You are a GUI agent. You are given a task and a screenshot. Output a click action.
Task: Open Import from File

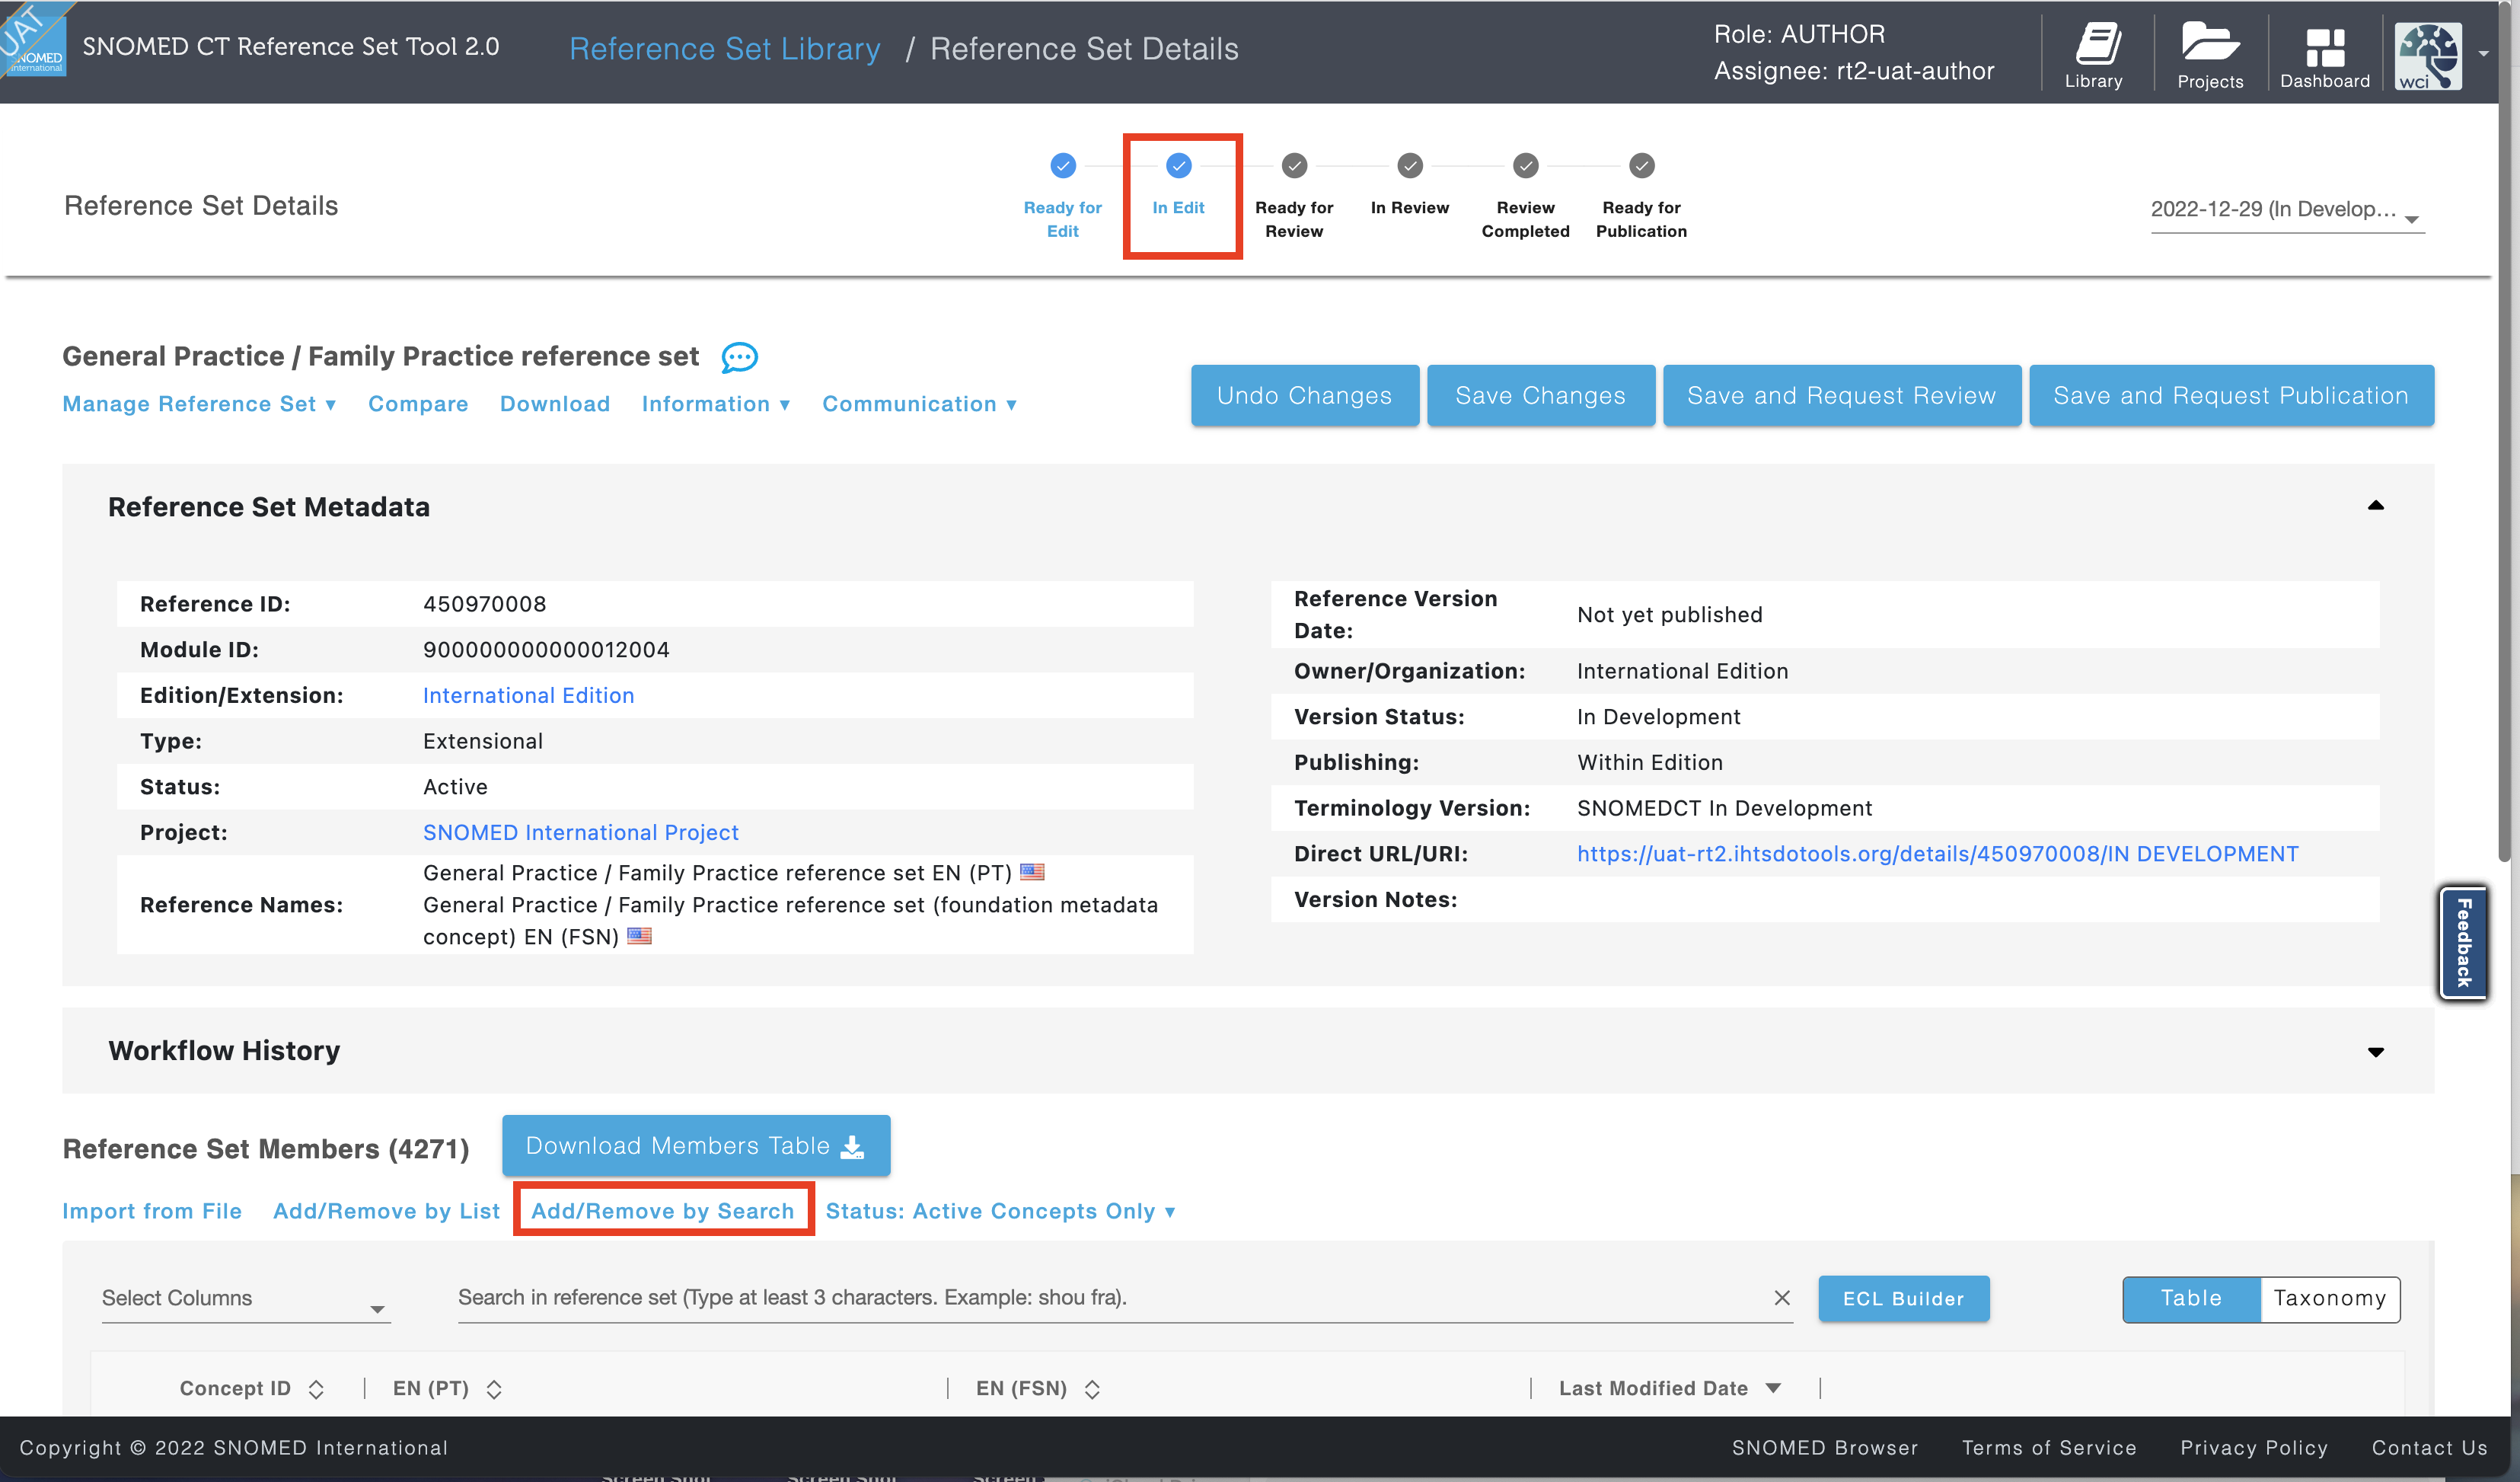tap(152, 1211)
